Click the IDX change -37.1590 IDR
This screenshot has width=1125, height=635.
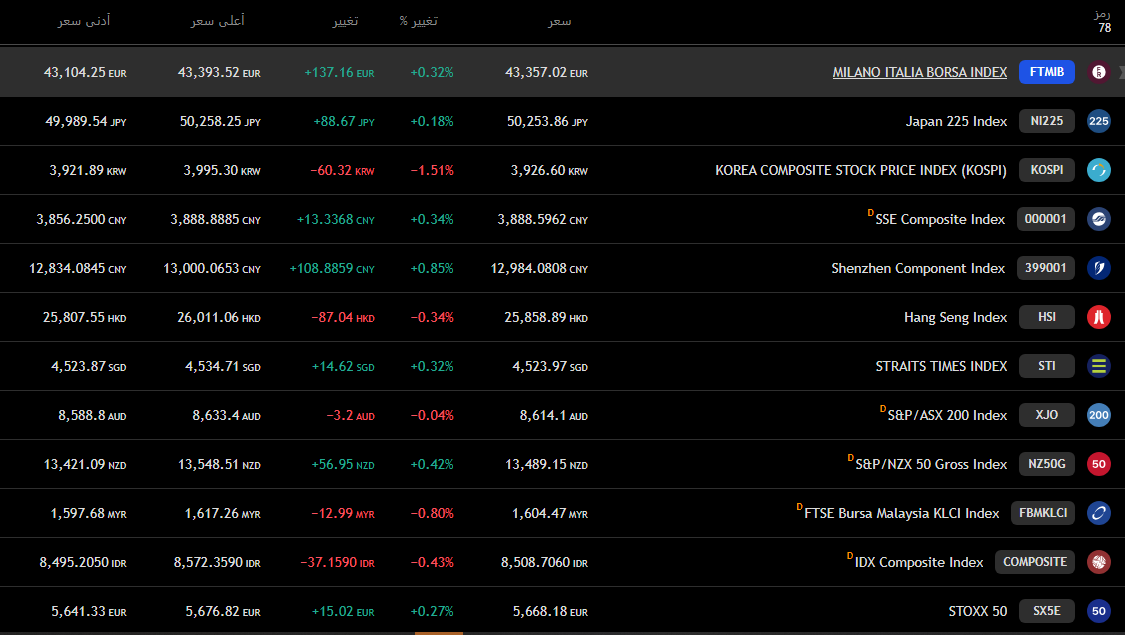tap(337, 563)
